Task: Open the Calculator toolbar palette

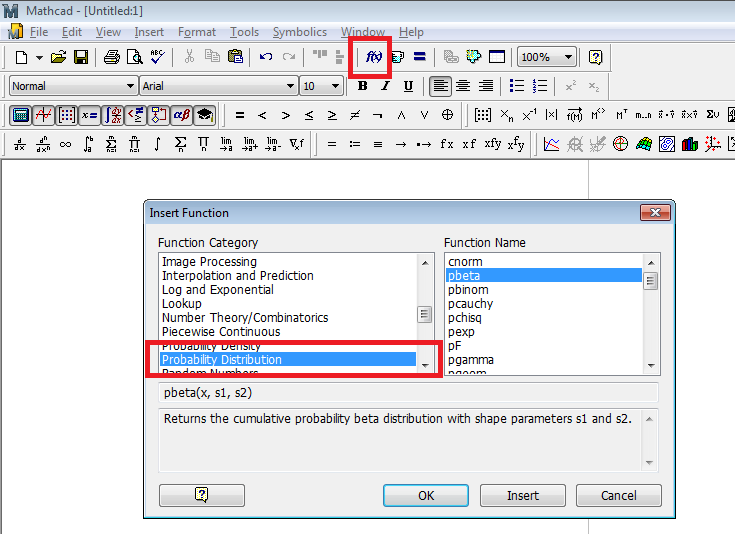Action: coord(21,115)
